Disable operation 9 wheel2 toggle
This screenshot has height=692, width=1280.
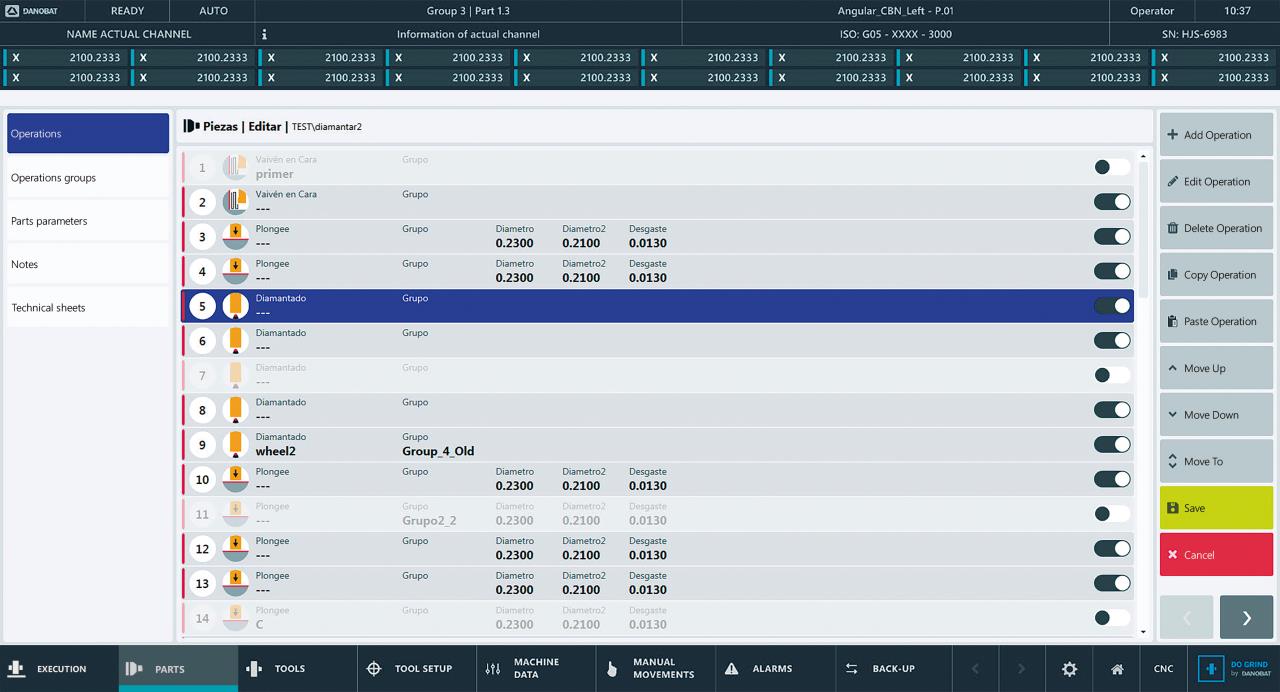(1112, 444)
